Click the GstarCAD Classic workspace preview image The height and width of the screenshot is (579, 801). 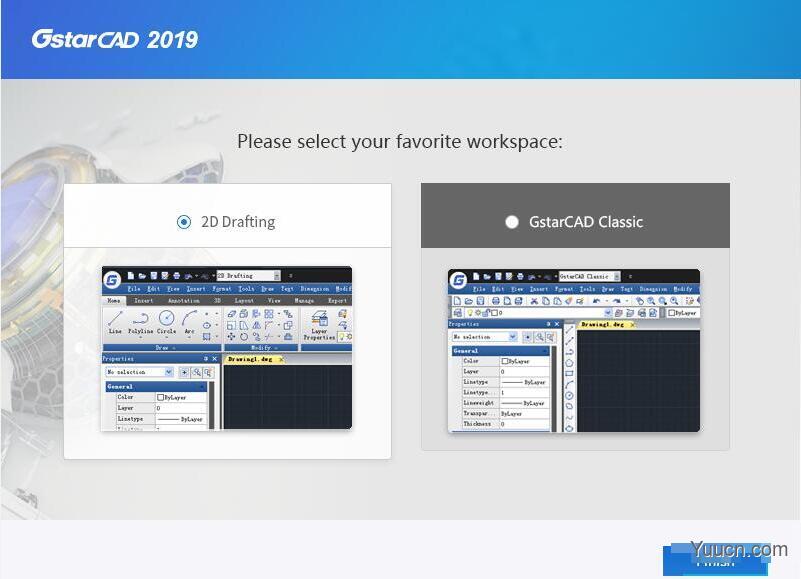click(574, 350)
